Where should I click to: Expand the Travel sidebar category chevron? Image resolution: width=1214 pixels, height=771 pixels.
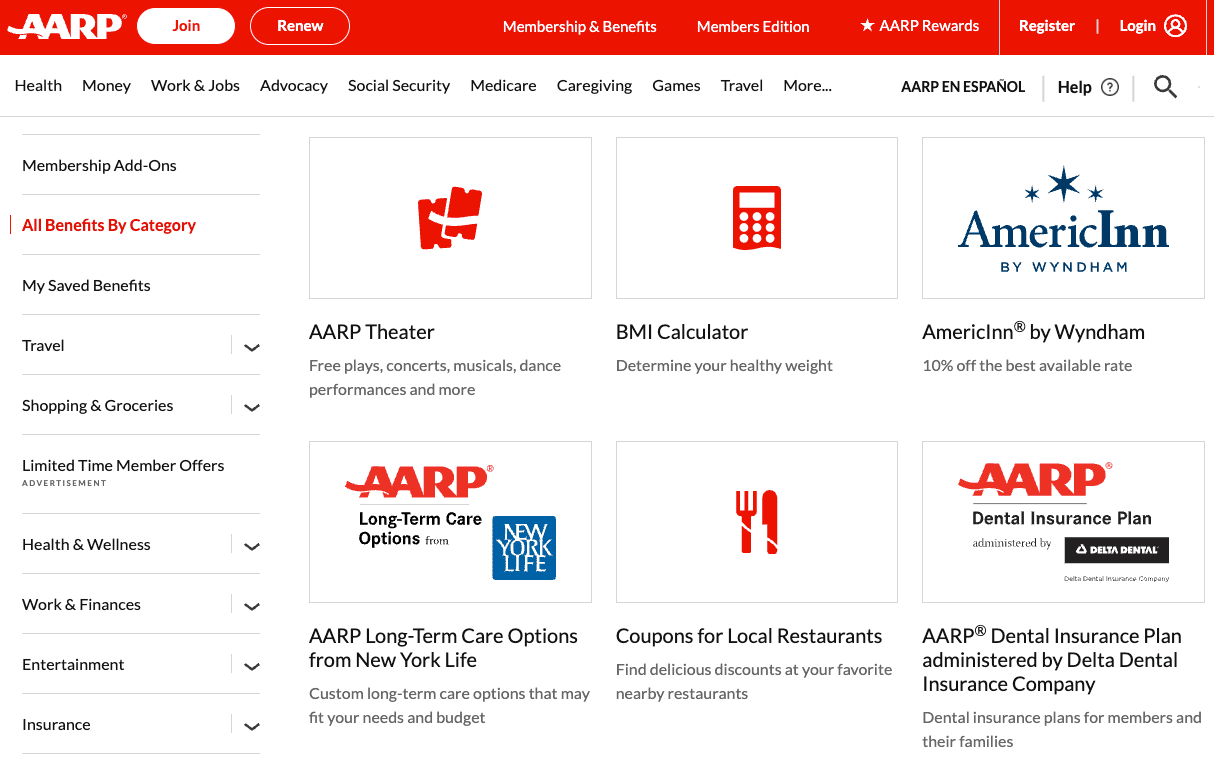tap(252, 347)
